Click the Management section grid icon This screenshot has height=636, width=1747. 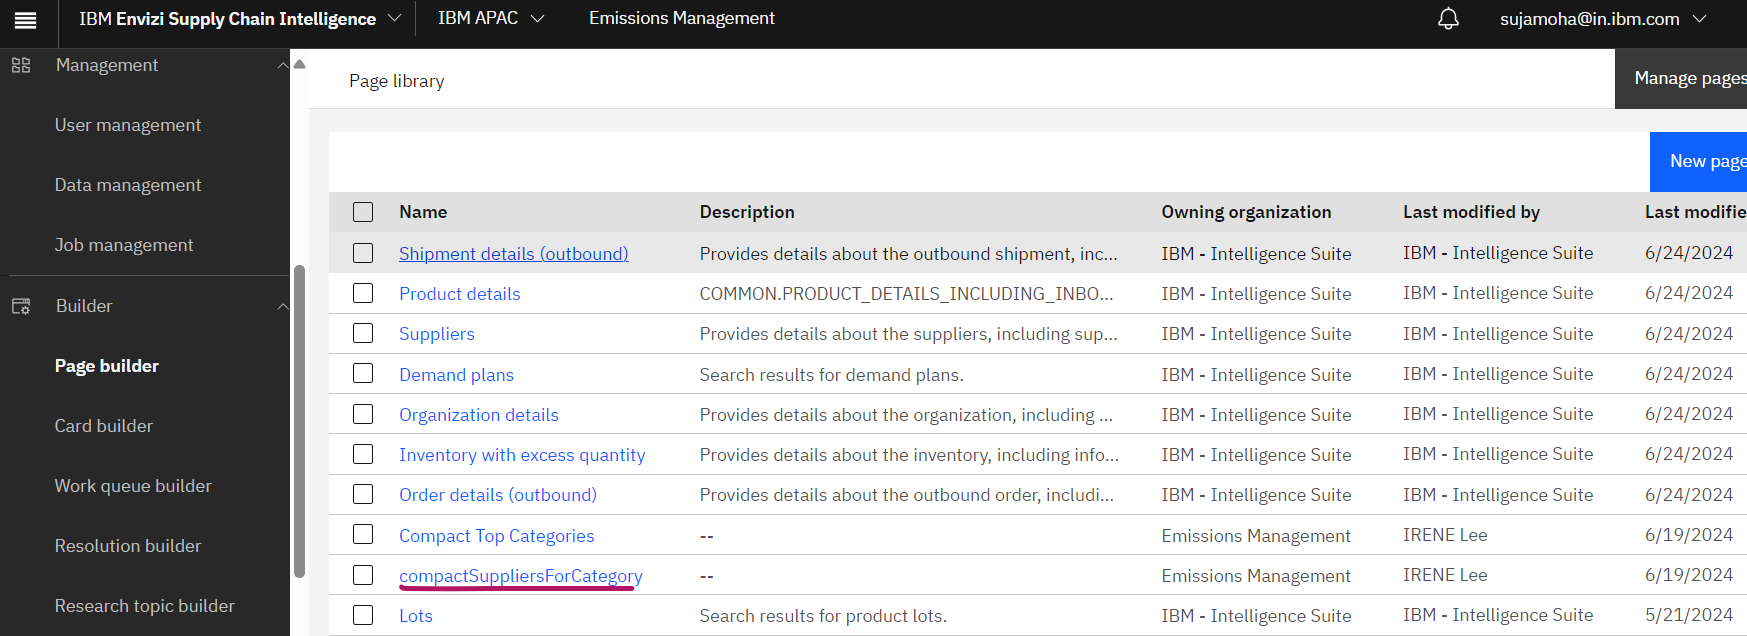point(21,65)
